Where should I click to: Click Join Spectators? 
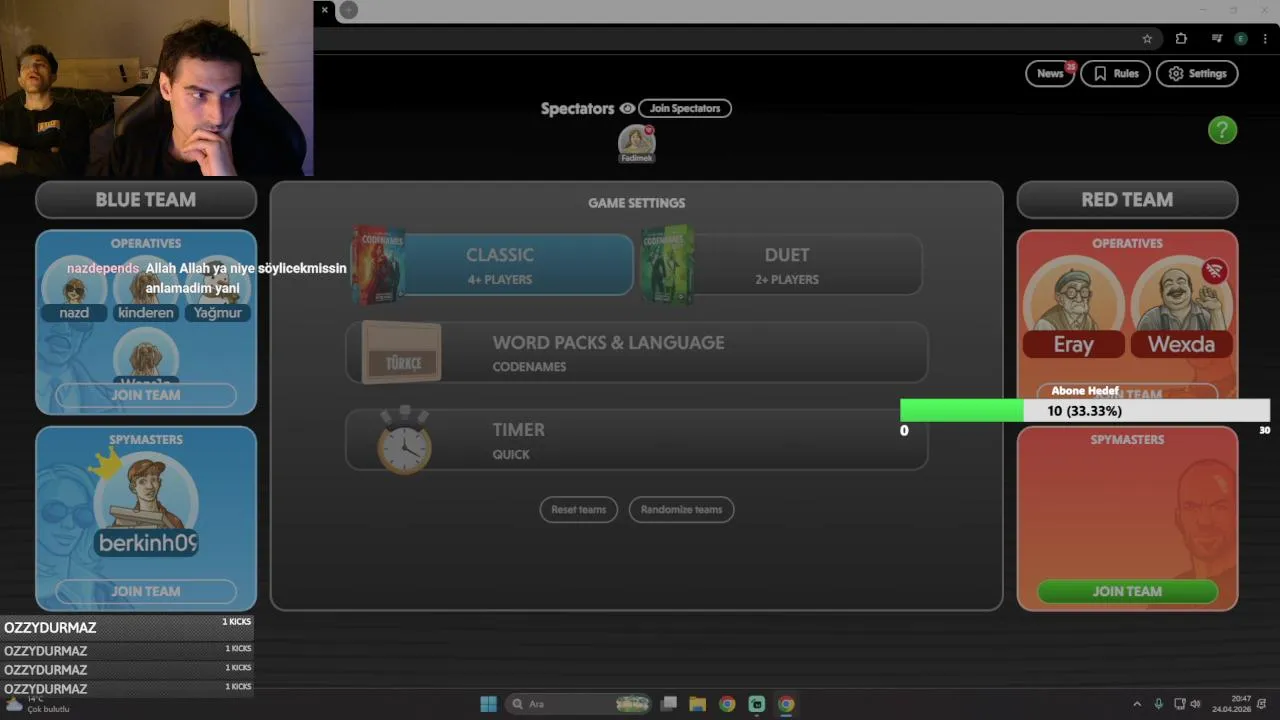[x=685, y=108]
